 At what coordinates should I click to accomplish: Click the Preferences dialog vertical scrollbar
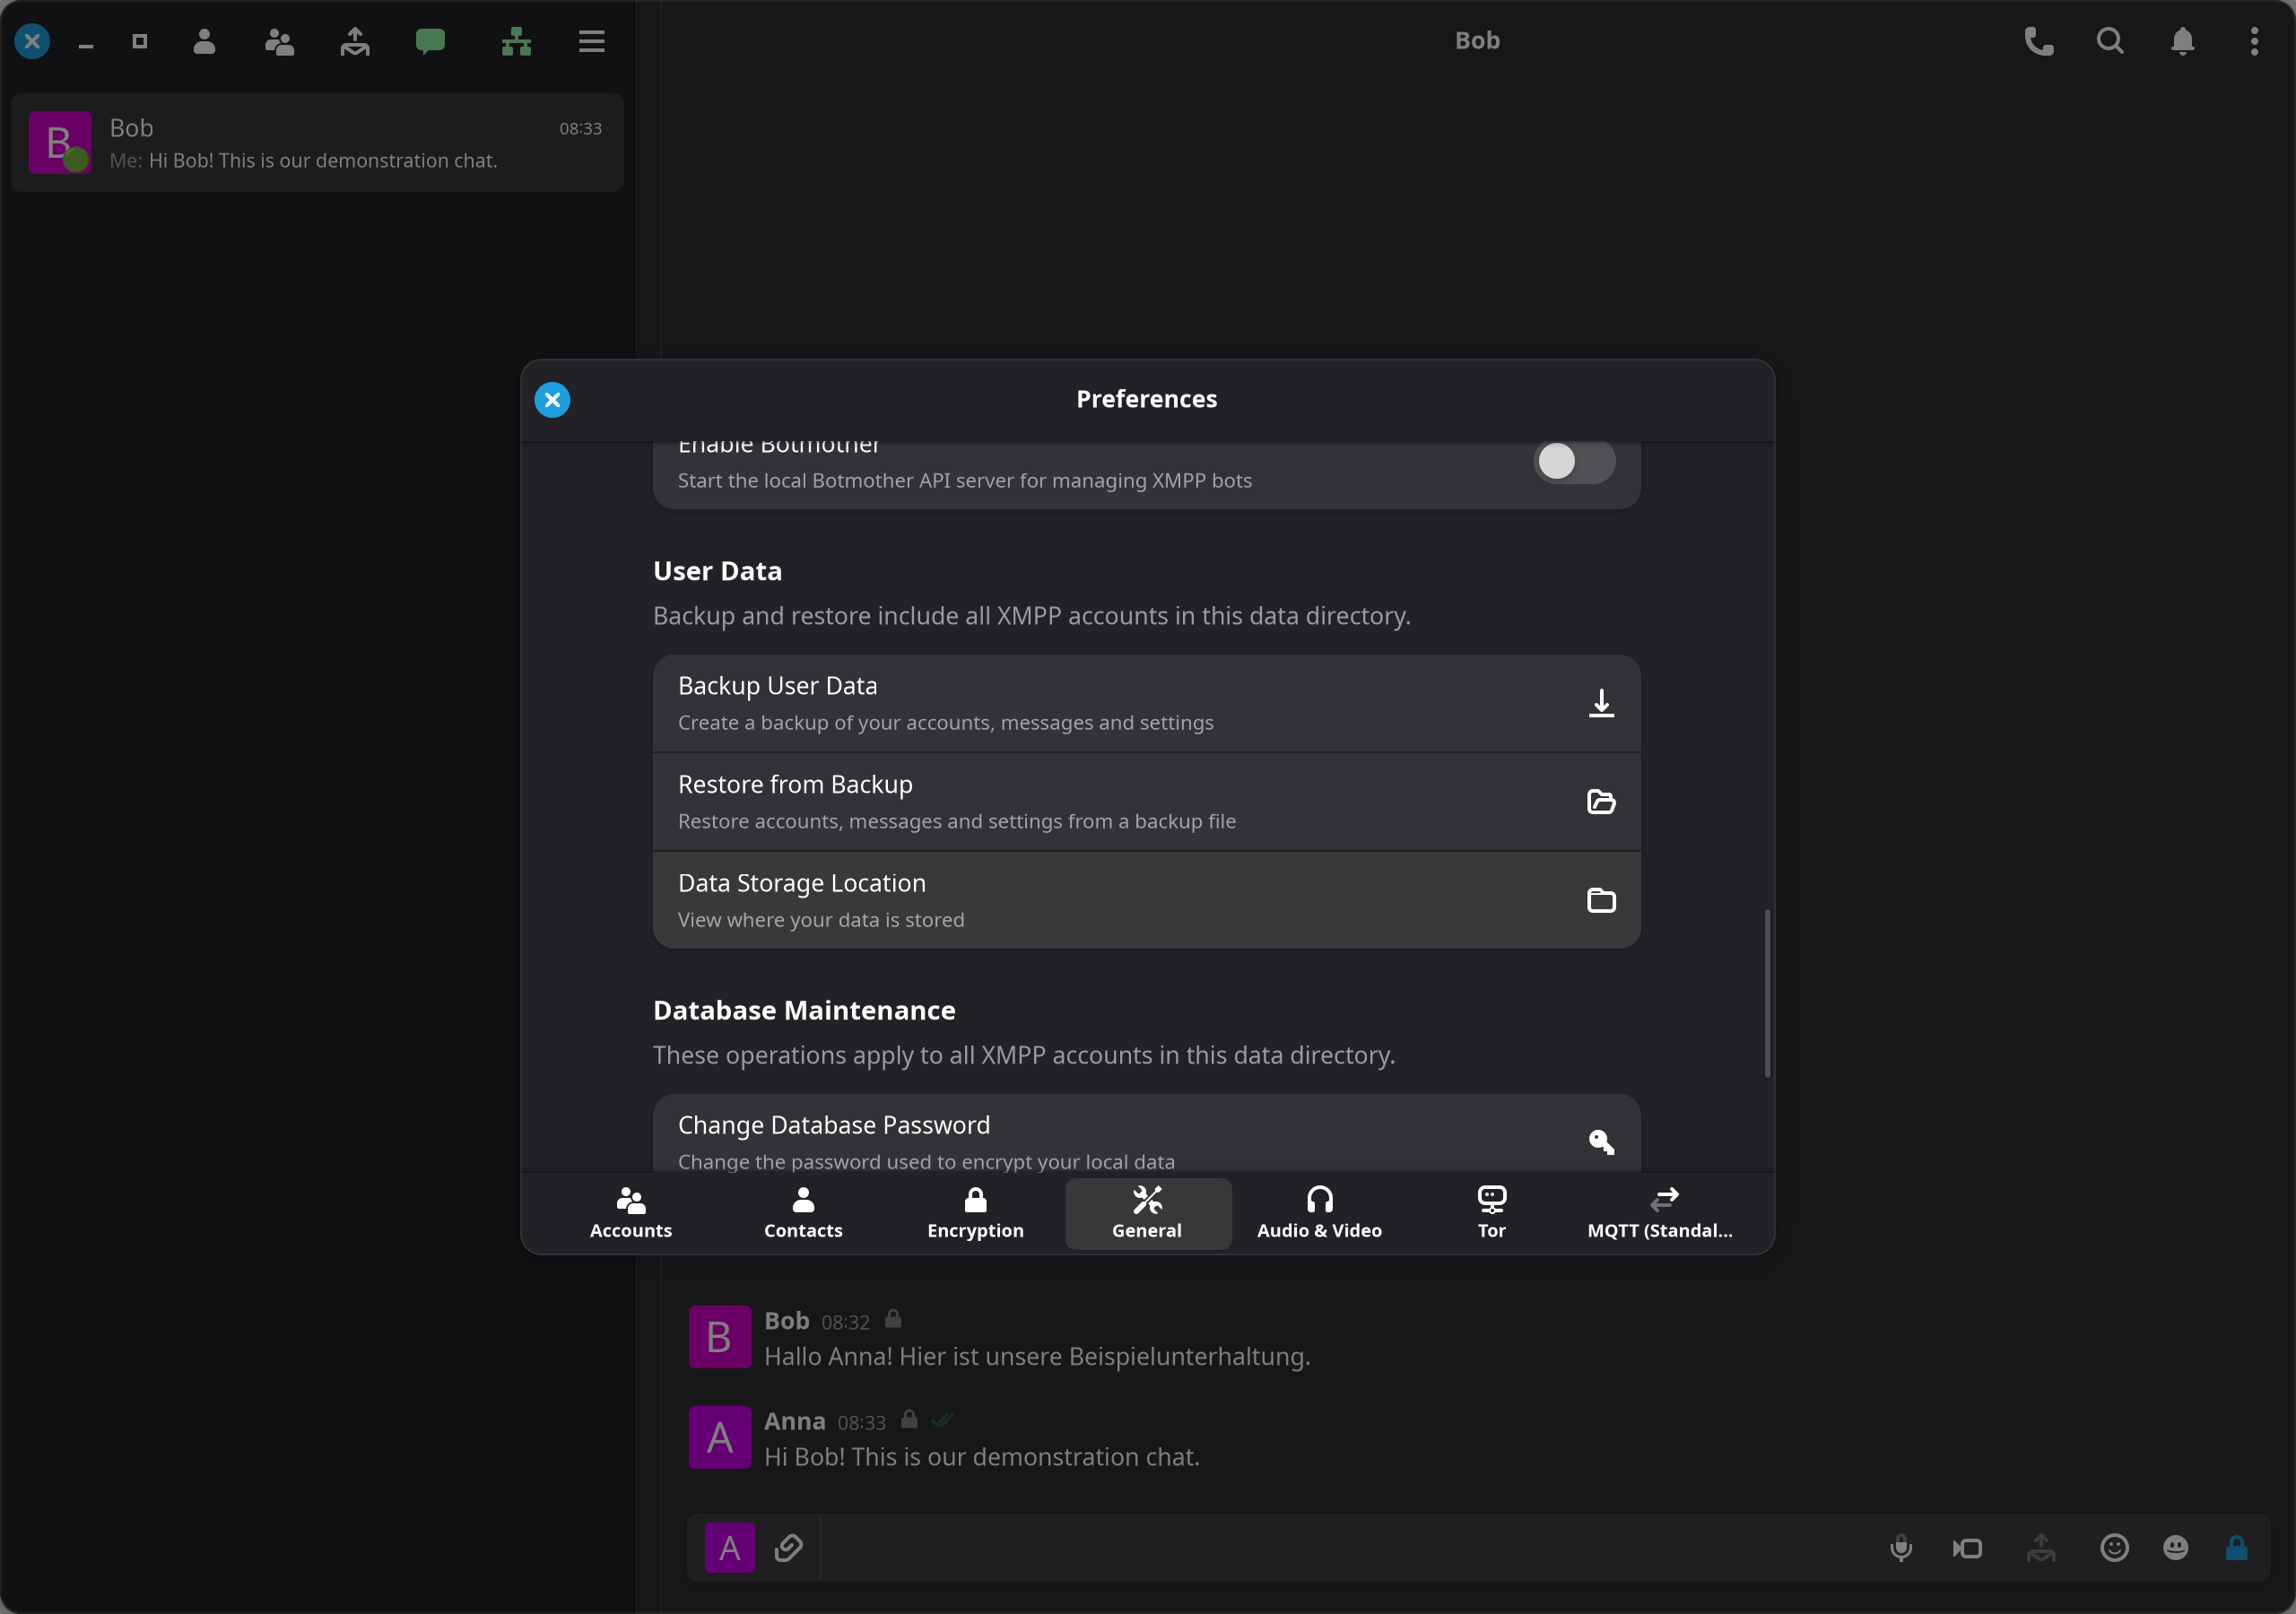(x=1767, y=993)
